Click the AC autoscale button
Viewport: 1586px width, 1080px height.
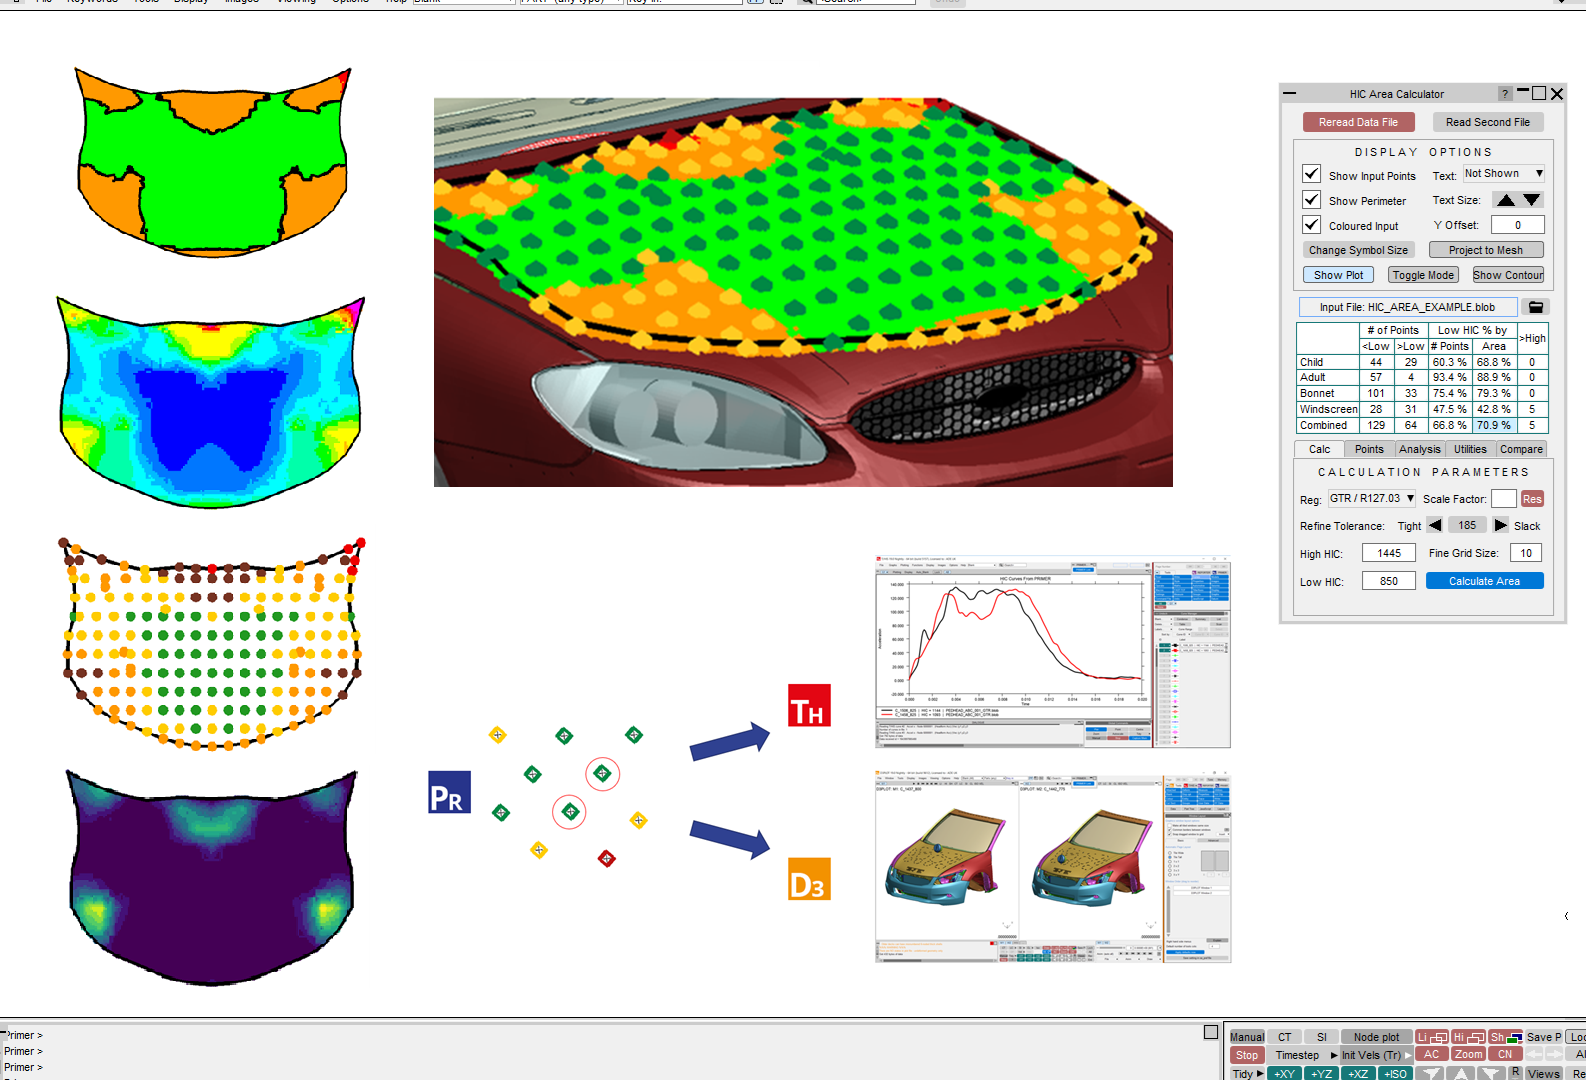(1432, 1054)
